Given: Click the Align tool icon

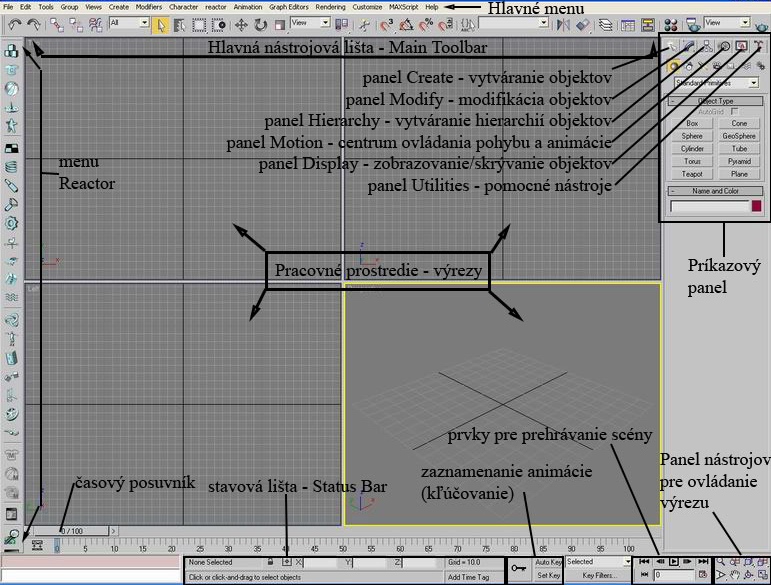Looking at the screenshot, I should (583, 25).
